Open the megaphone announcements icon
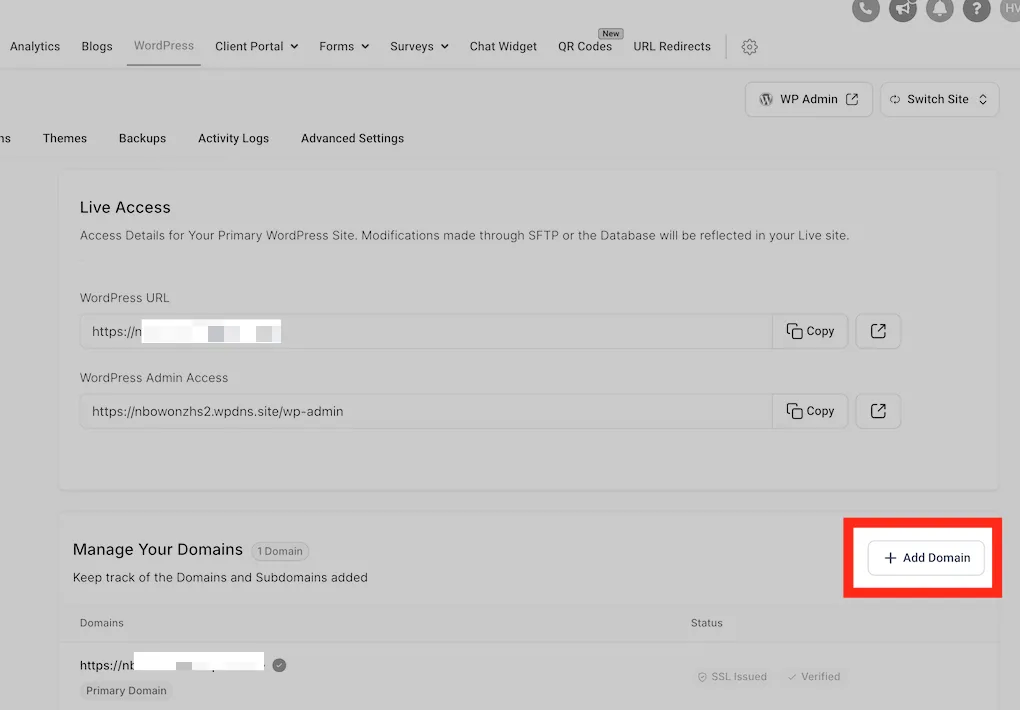1020x710 pixels. pyautogui.click(x=902, y=9)
